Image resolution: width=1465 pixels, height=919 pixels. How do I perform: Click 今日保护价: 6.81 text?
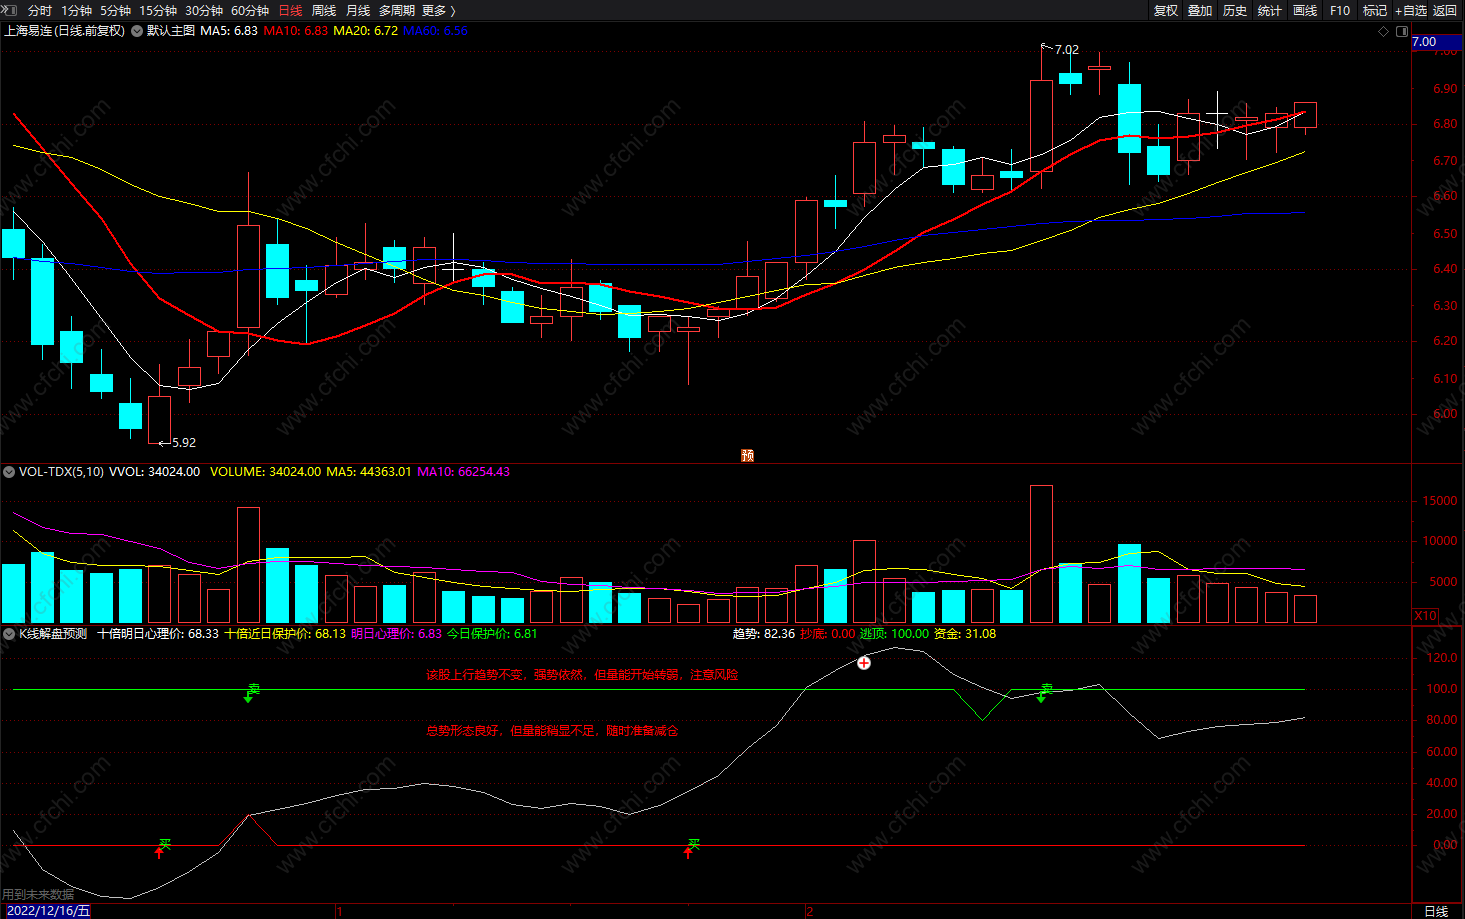[492, 634]
